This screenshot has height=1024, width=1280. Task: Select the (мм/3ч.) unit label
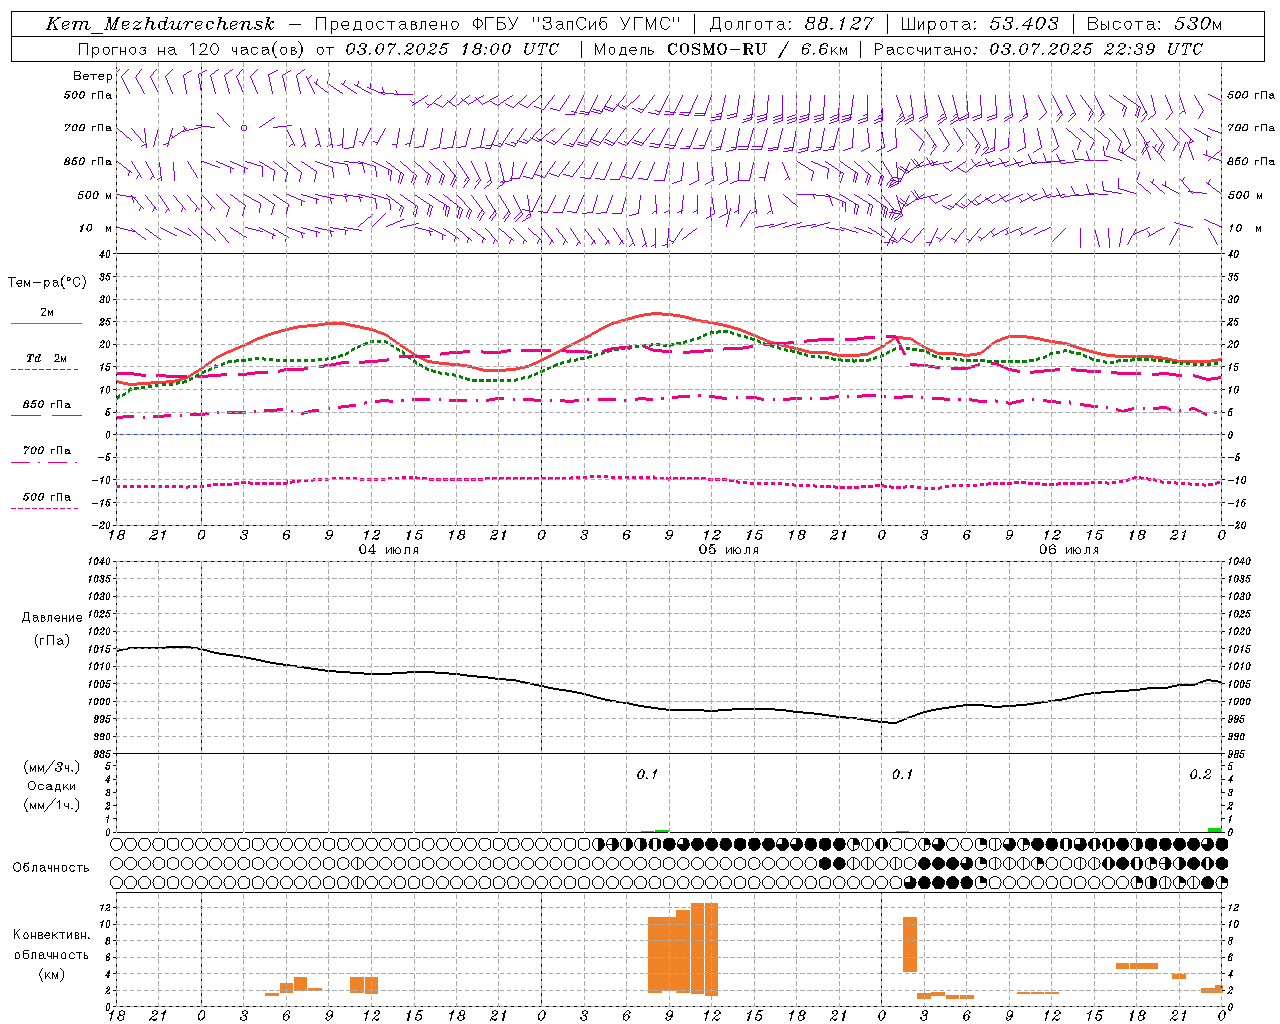click(x=52, y=767)
